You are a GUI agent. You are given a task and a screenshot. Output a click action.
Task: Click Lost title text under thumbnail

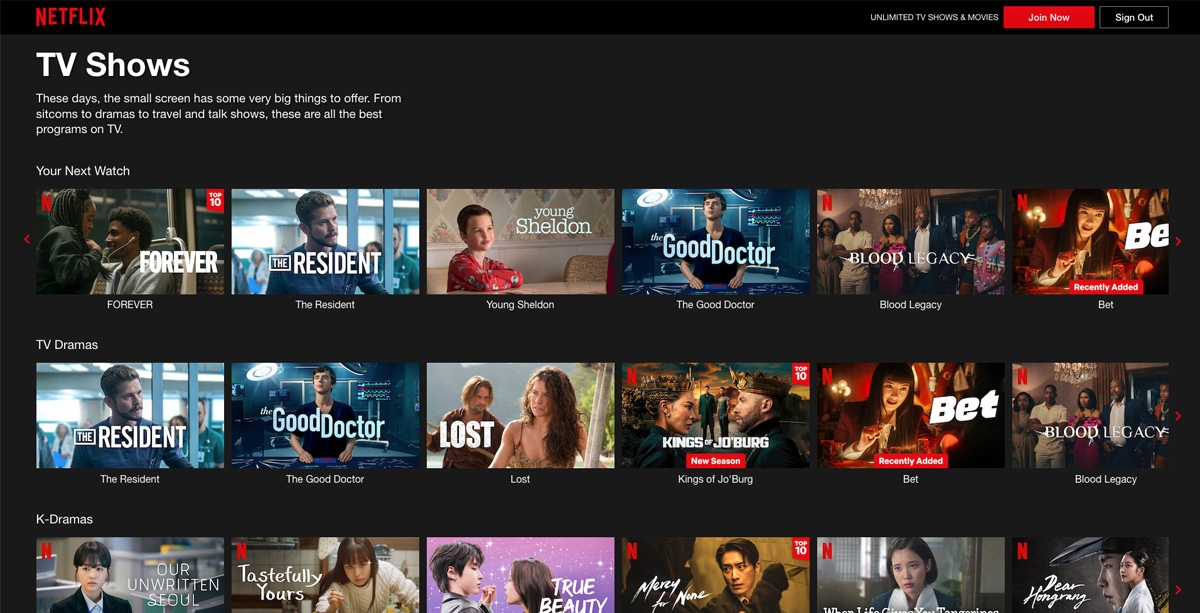520,479
